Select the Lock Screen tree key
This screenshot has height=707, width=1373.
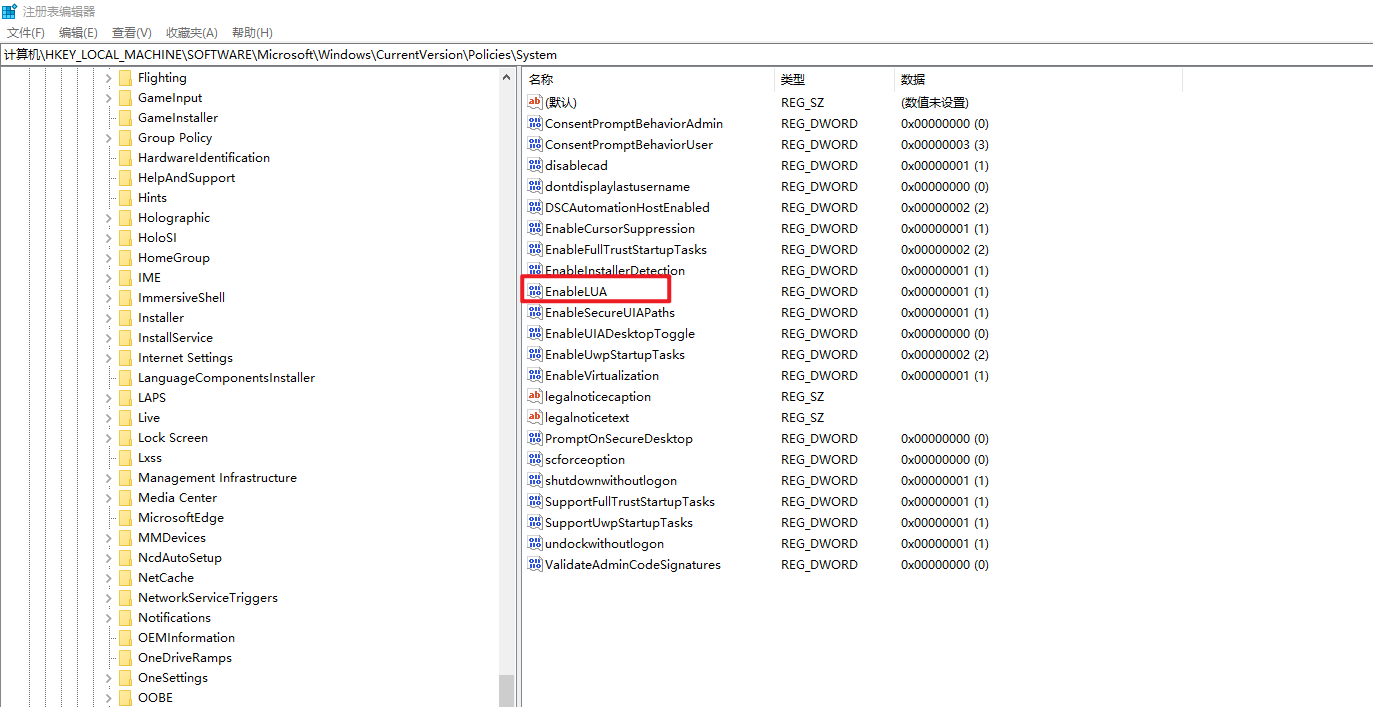pos(172,438)
